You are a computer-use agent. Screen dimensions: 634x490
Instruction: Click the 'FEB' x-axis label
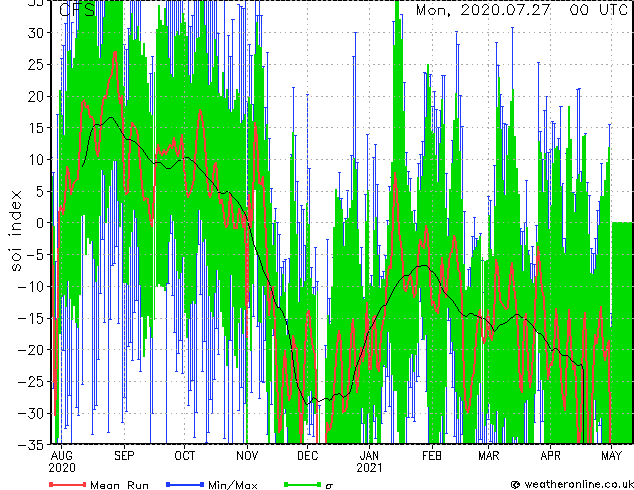point(432,456)
